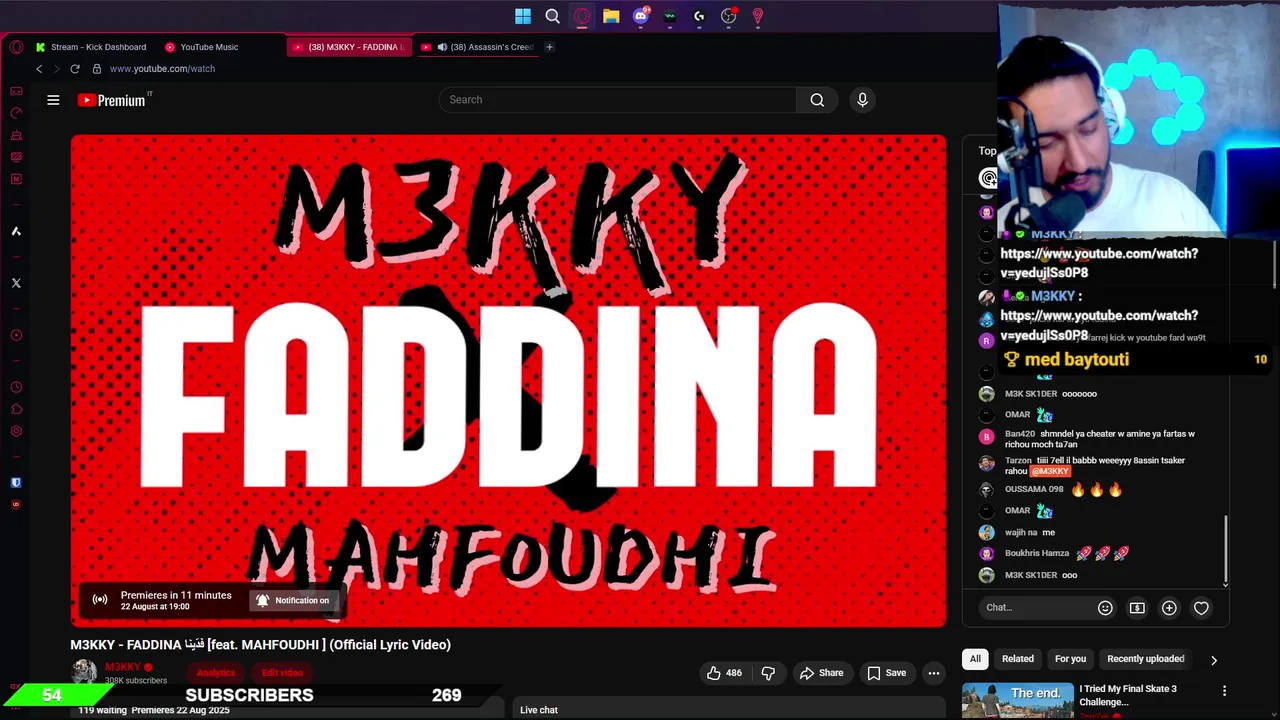Open a new browser tab
The height and width of the screenshot is (720, 1280).
click(549, 47)
